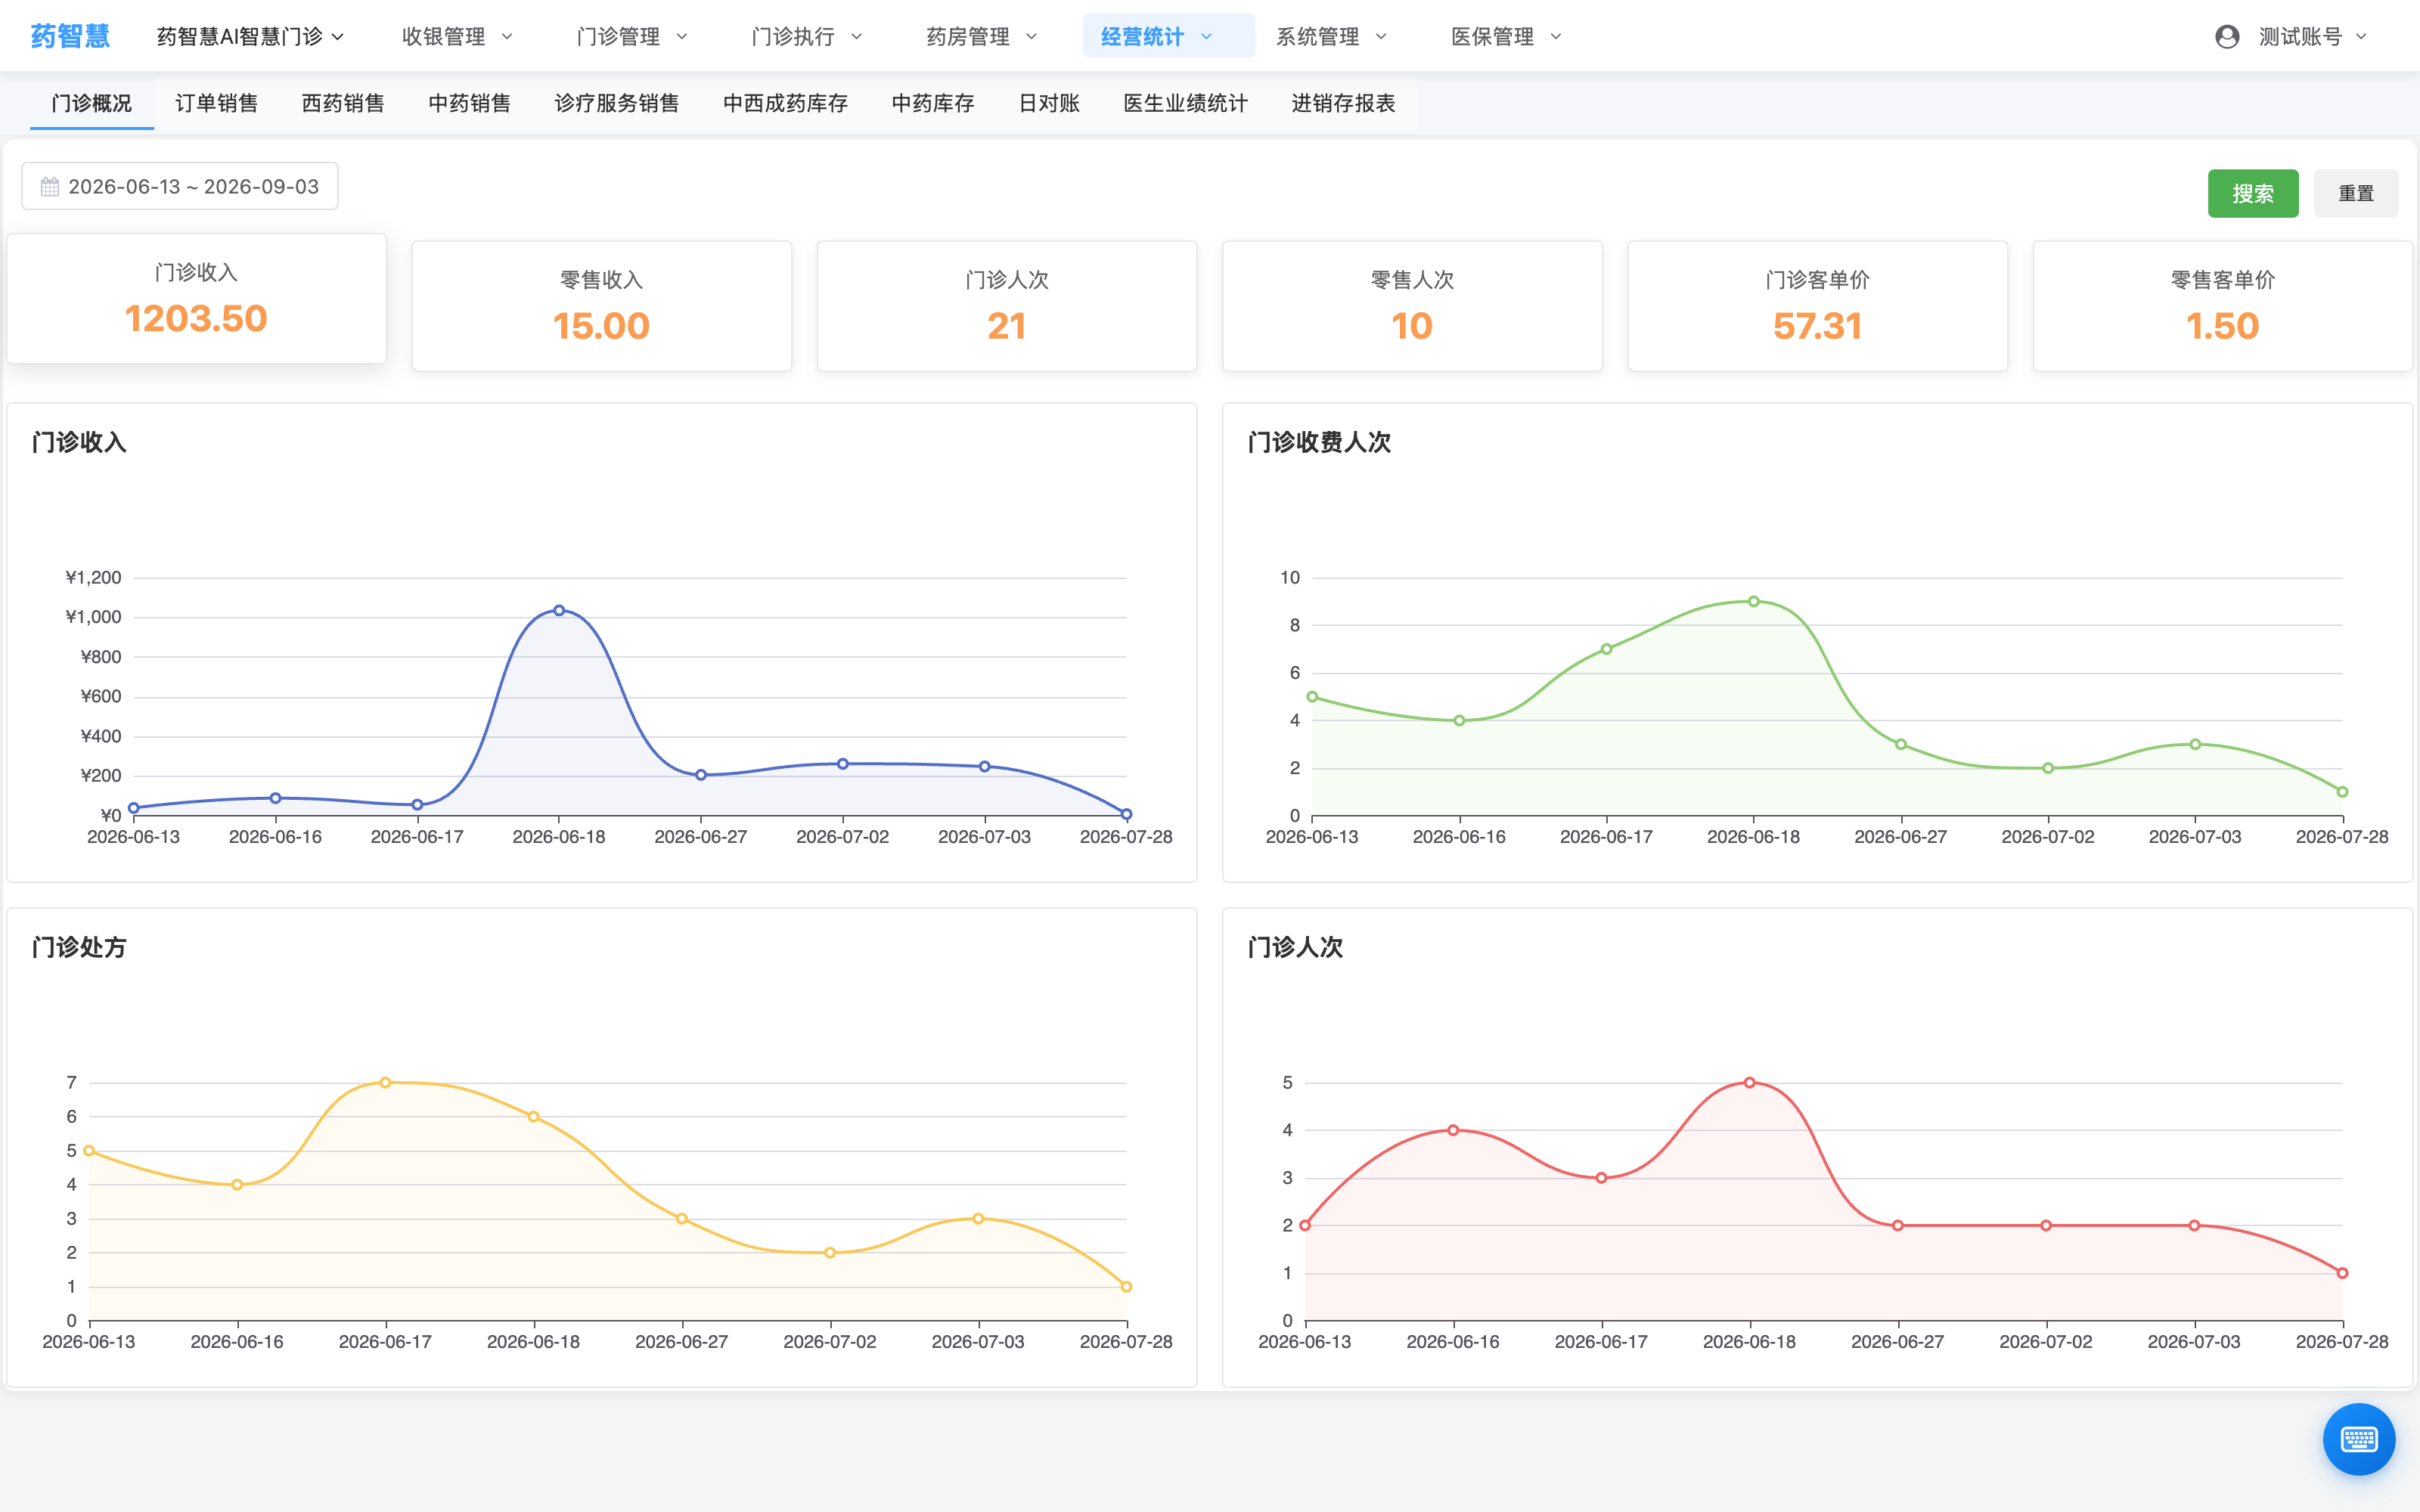Switch to the 中药库存 tab
The width and height of the screenshot is (2420, 1512).
(933, 103)
